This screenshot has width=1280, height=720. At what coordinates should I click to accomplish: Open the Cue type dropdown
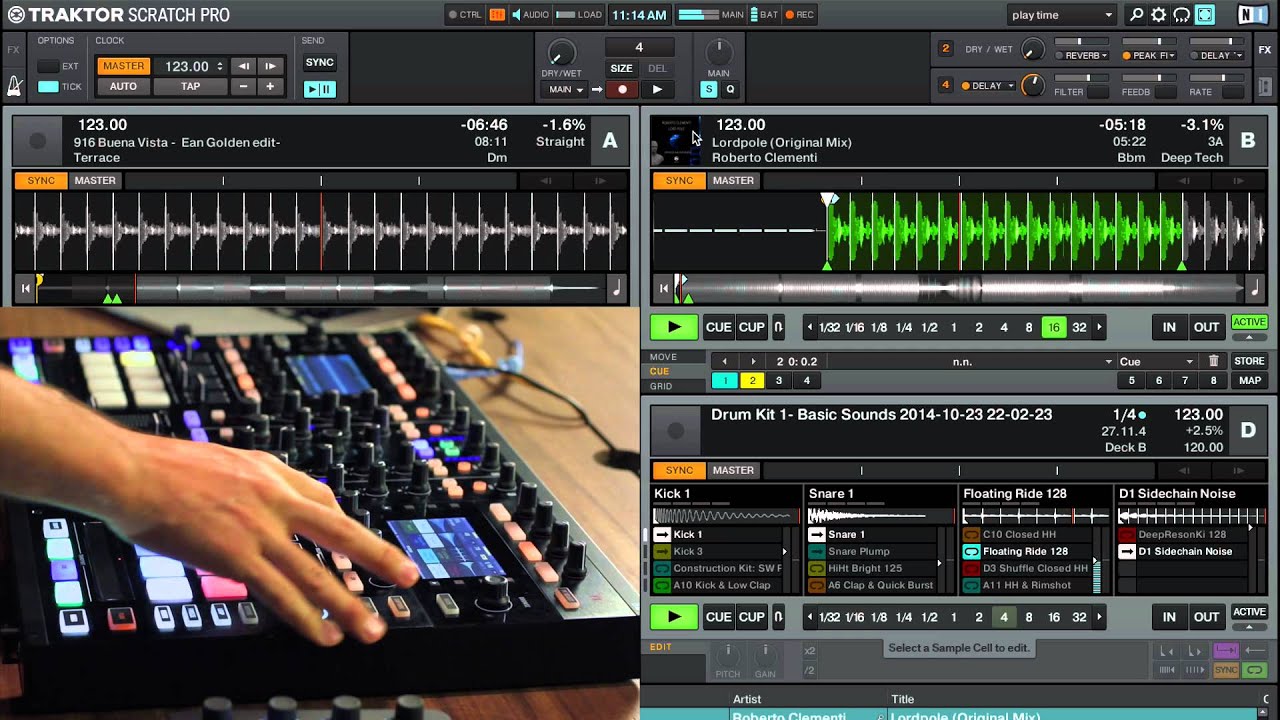coord(1156,361)
